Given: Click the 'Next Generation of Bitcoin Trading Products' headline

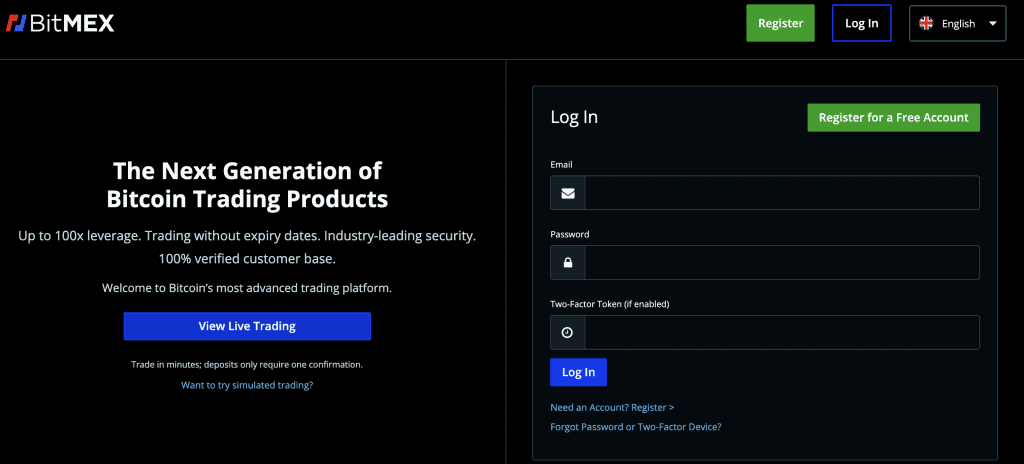Looking at the screenshot, I should point(247,184).
